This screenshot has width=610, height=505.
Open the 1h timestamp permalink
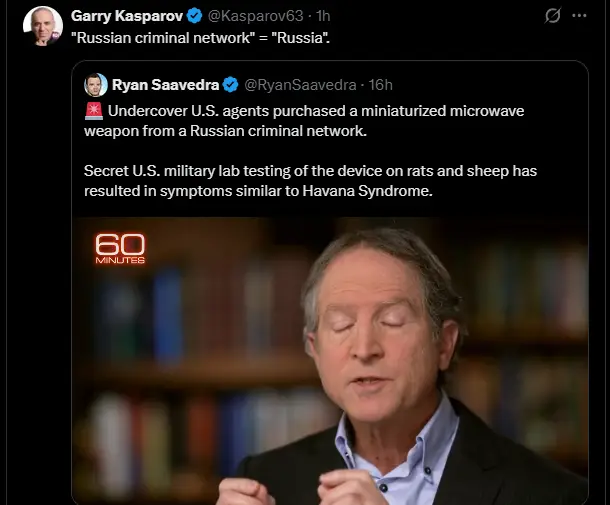pos(323,16)
